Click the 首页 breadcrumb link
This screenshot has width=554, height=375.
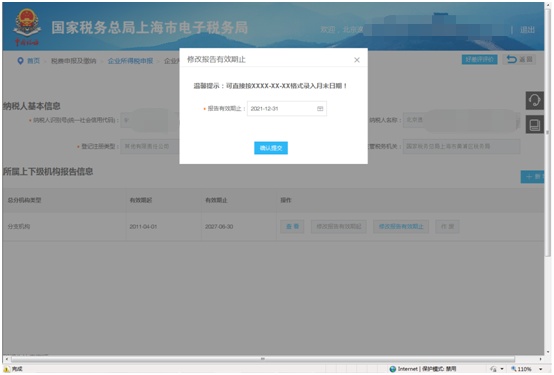click(x=34, y=61)
